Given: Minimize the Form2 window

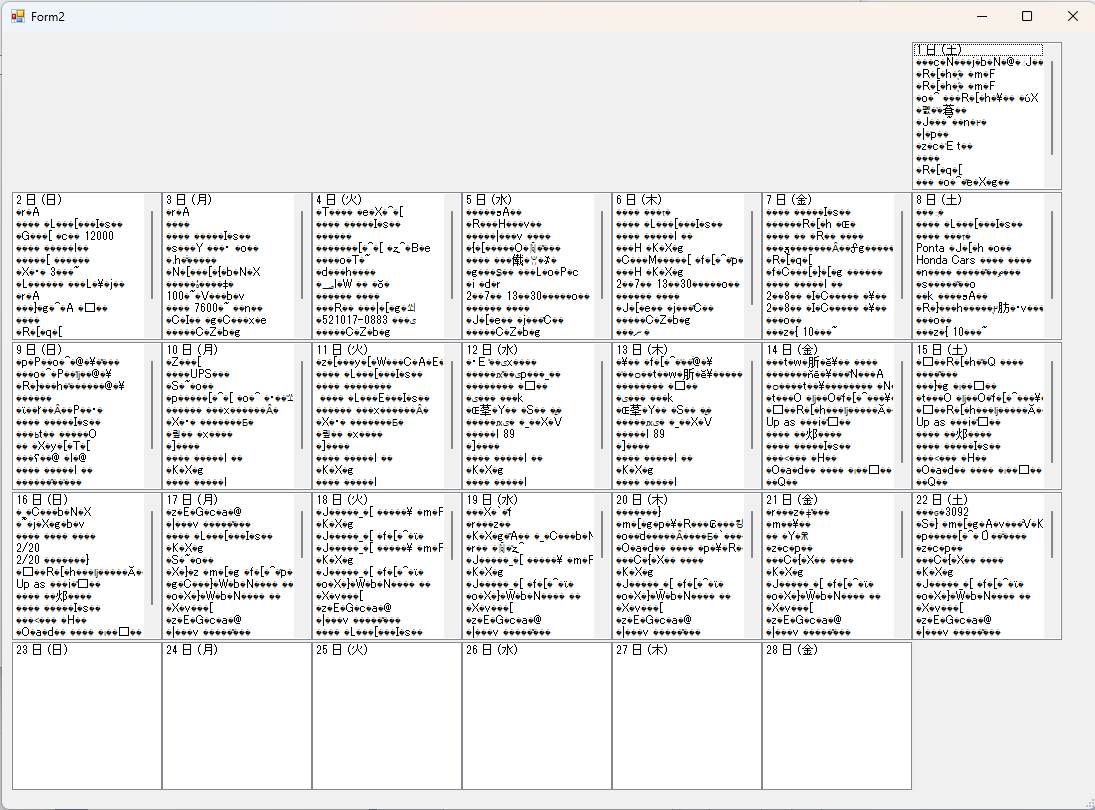Looking at the screenshot, I should (981, 17).
